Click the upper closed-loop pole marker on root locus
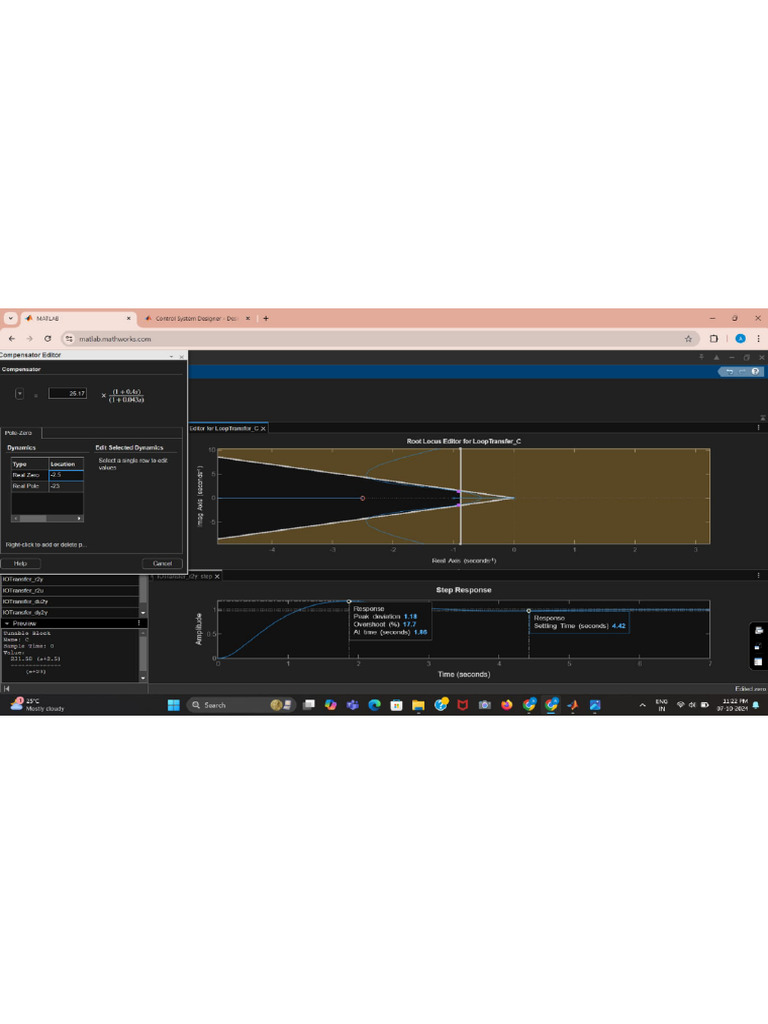Viewport: 768px width, 1024px height. coord(458,491)
